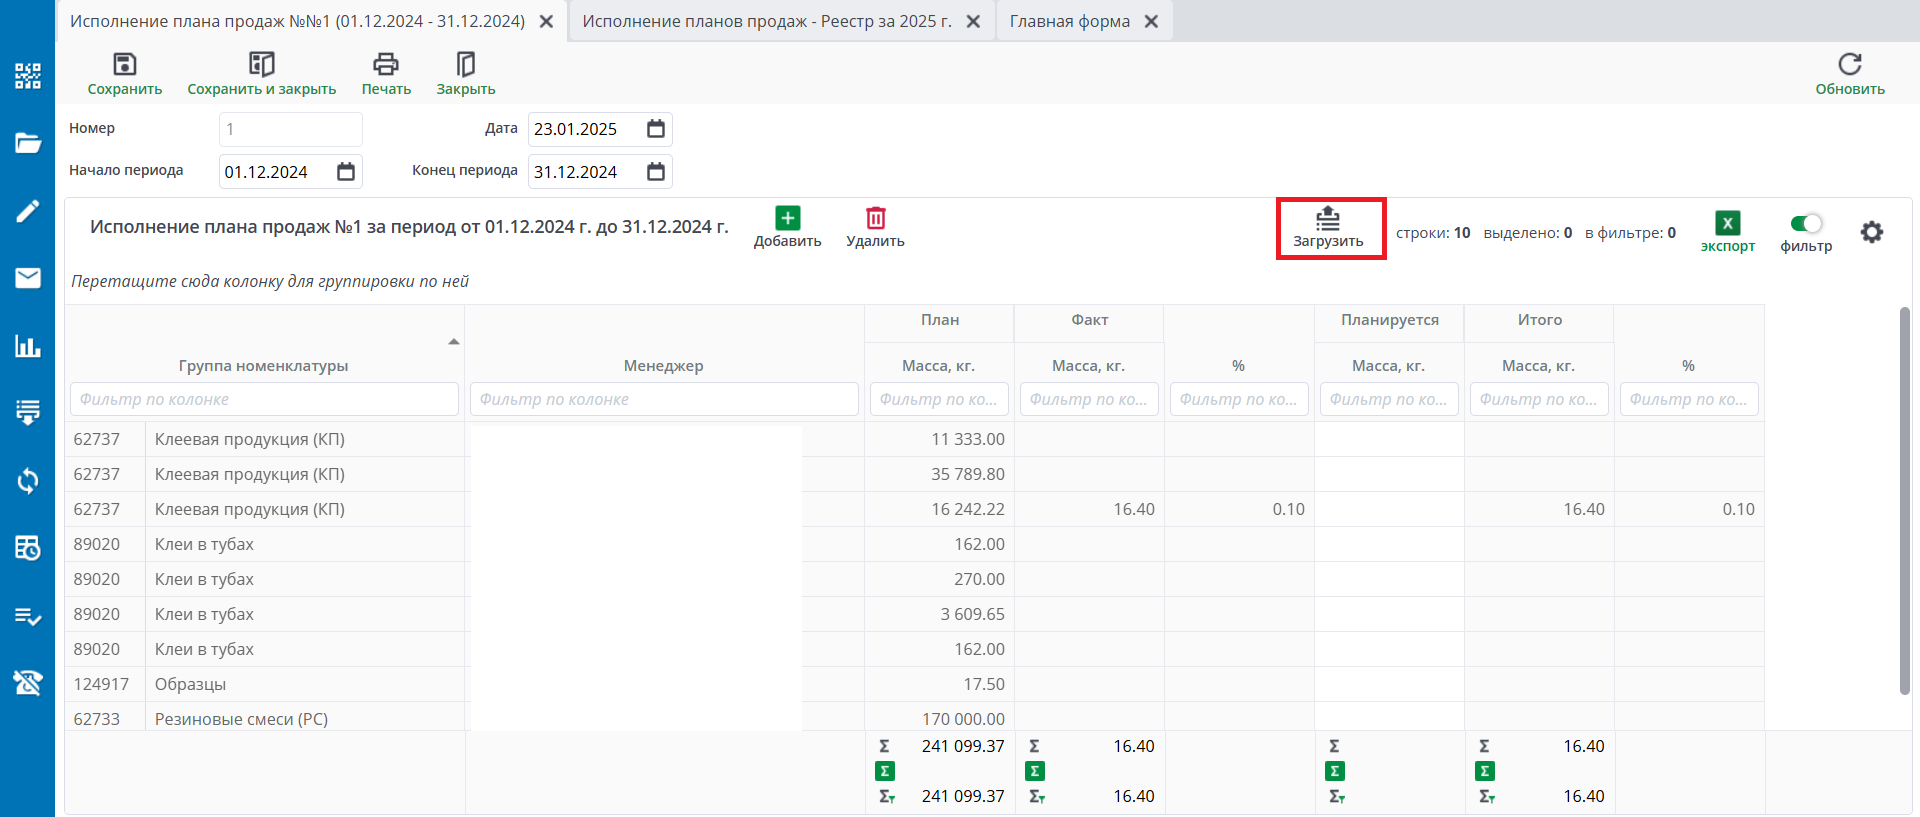Toggle the фильтр switch off
This screenshot has width=1920, height=817.
tap(1806, 224)
